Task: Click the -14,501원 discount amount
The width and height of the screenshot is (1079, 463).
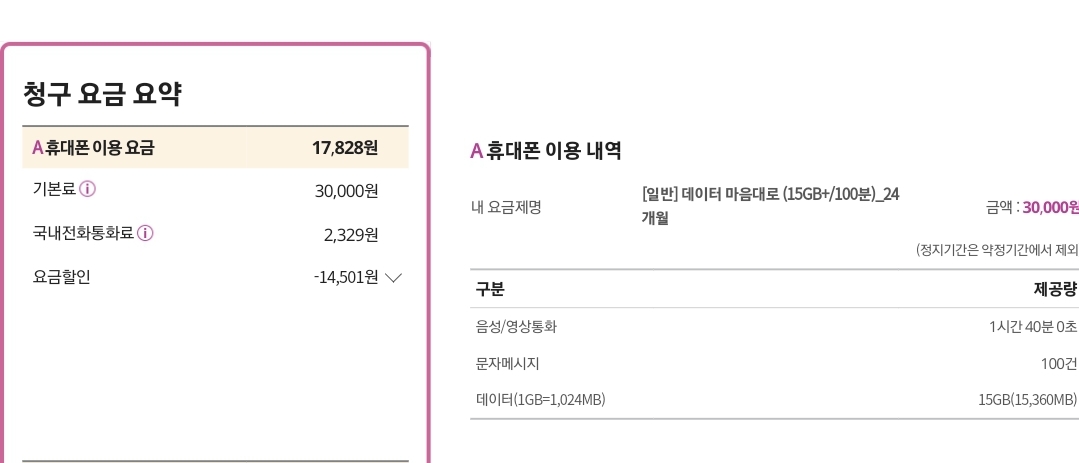Action: tap(346, 277)
